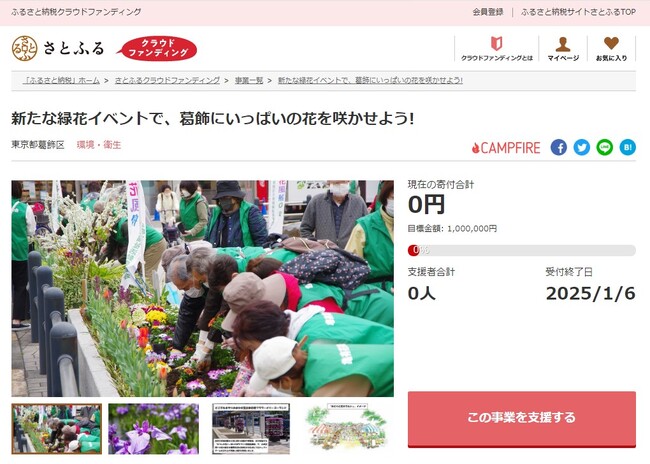Go to ふるさと納税サイトさとふるTOP link

tap(578, 12)
